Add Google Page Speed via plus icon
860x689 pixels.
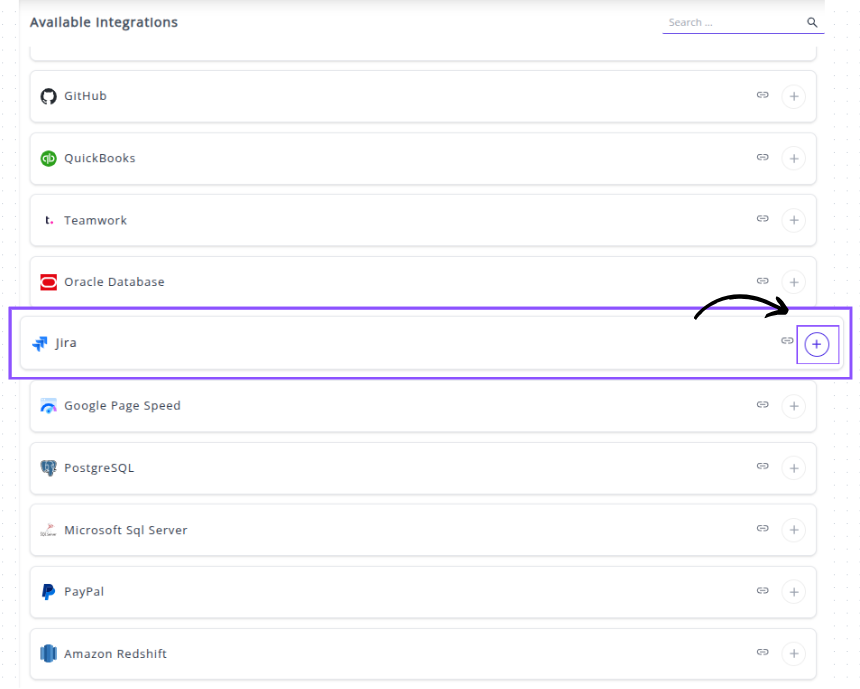793,406
